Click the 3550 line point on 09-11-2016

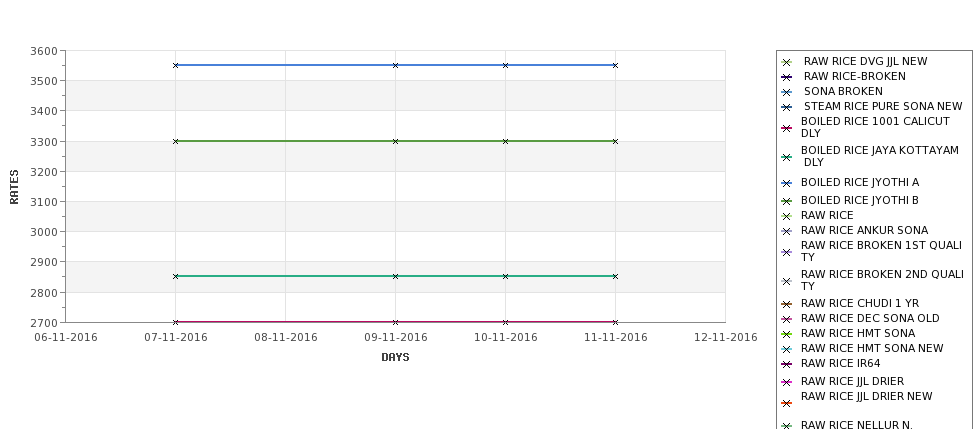click(395, 65)
